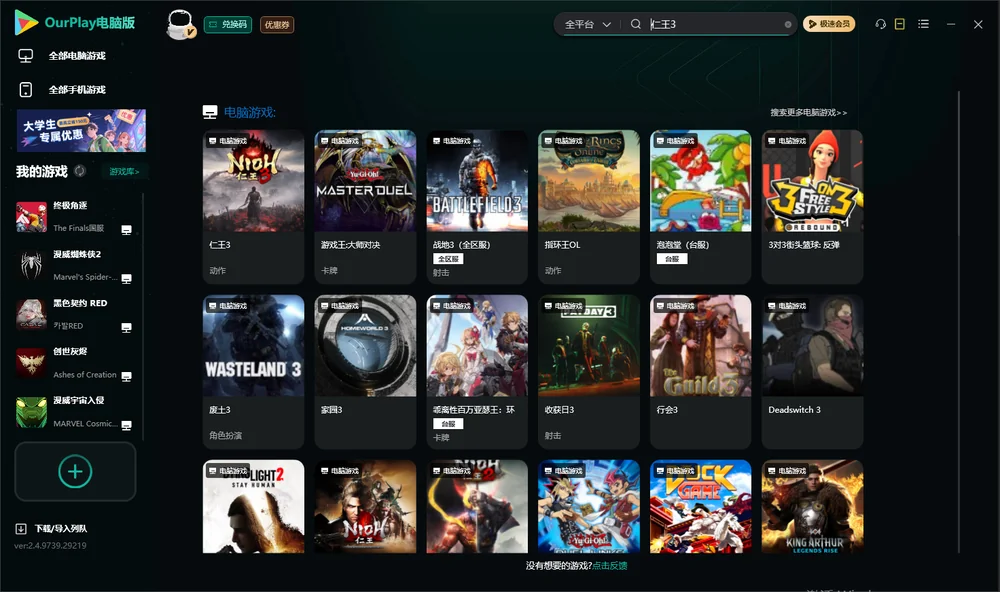The width and height of the screenshot is (1000, 592).
Task: Open the user avatar profile
Action: click(x=180, y=25)
